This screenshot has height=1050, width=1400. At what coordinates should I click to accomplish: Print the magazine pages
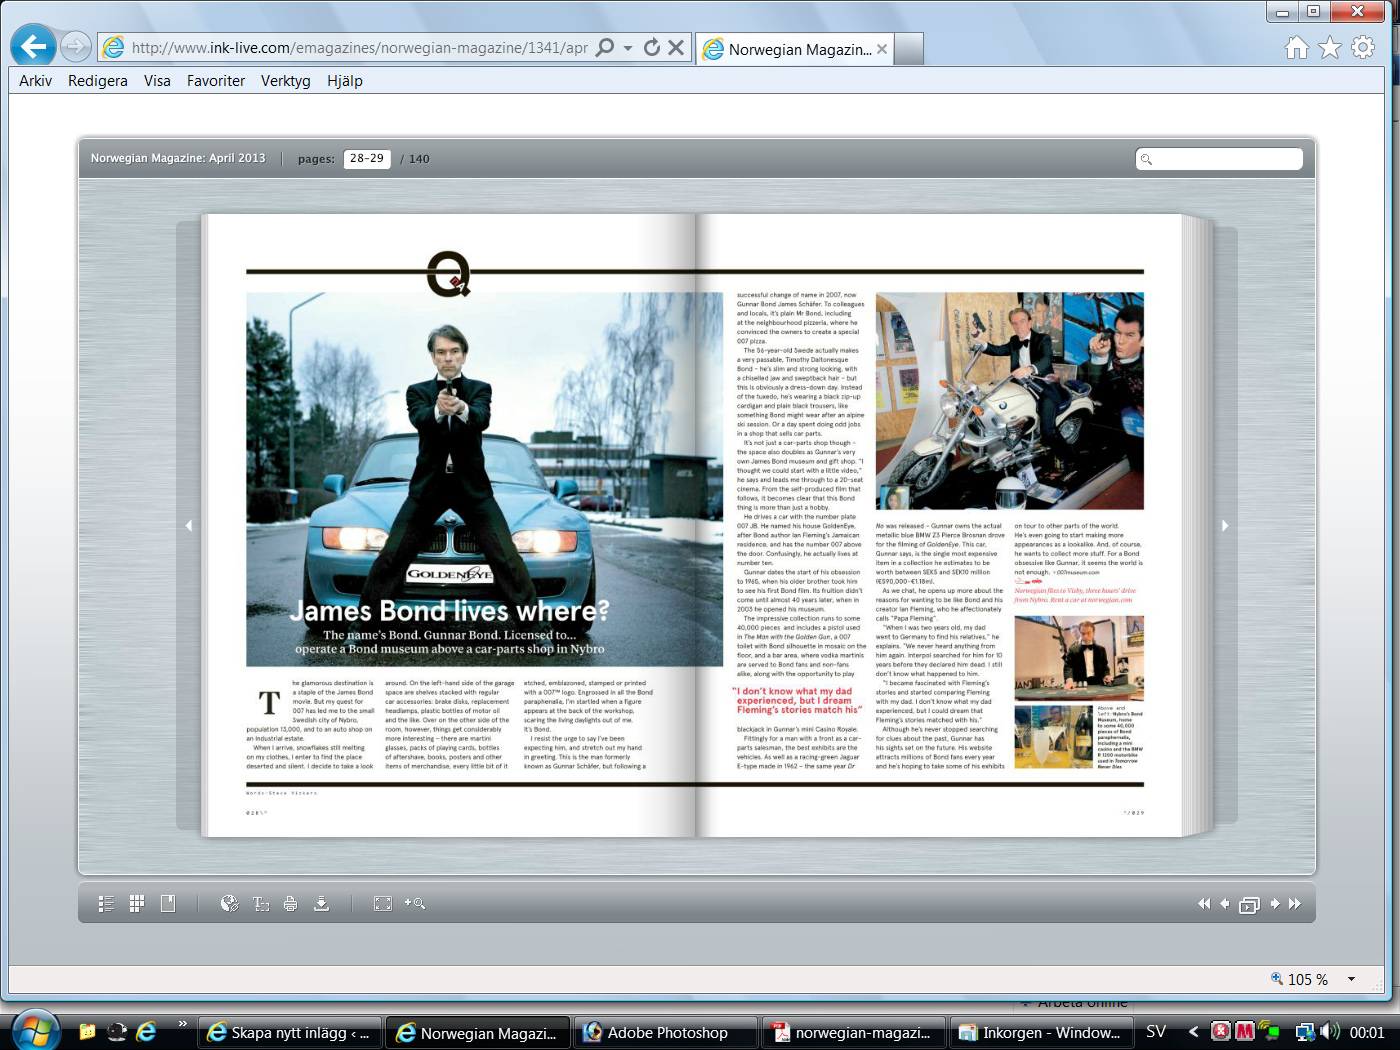pyautogui.click(x=290, y=904)
